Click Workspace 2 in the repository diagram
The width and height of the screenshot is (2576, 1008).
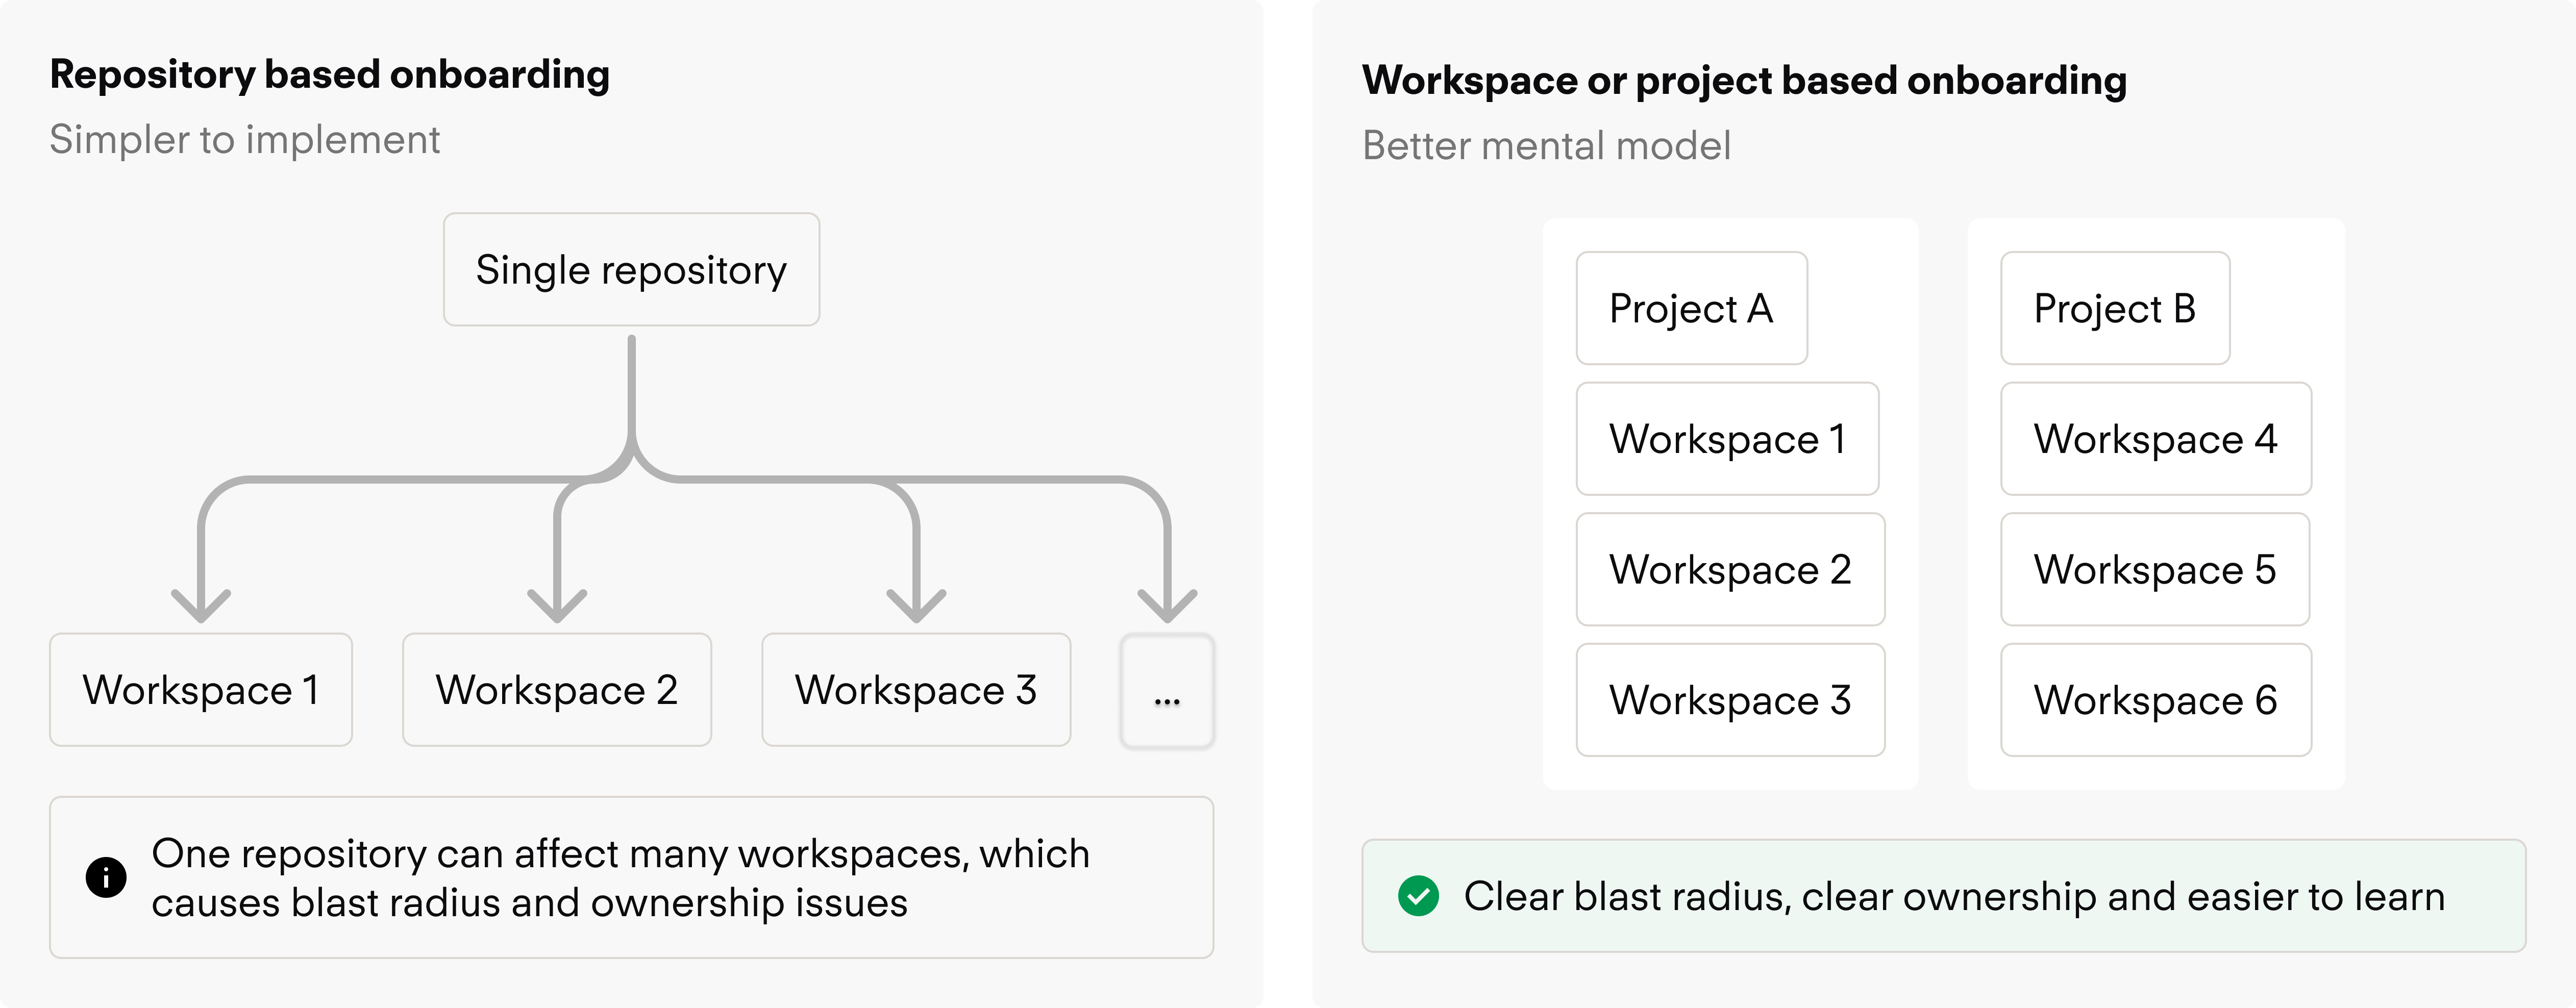557,690
